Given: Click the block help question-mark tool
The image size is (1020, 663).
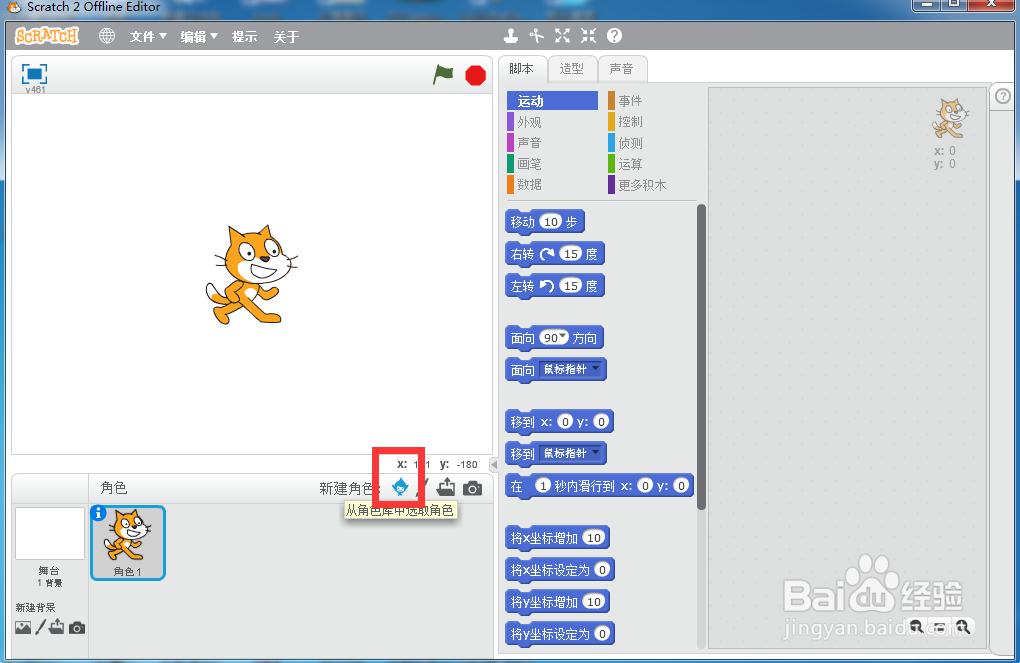Looking at the screenshot, I should (614, 36).
